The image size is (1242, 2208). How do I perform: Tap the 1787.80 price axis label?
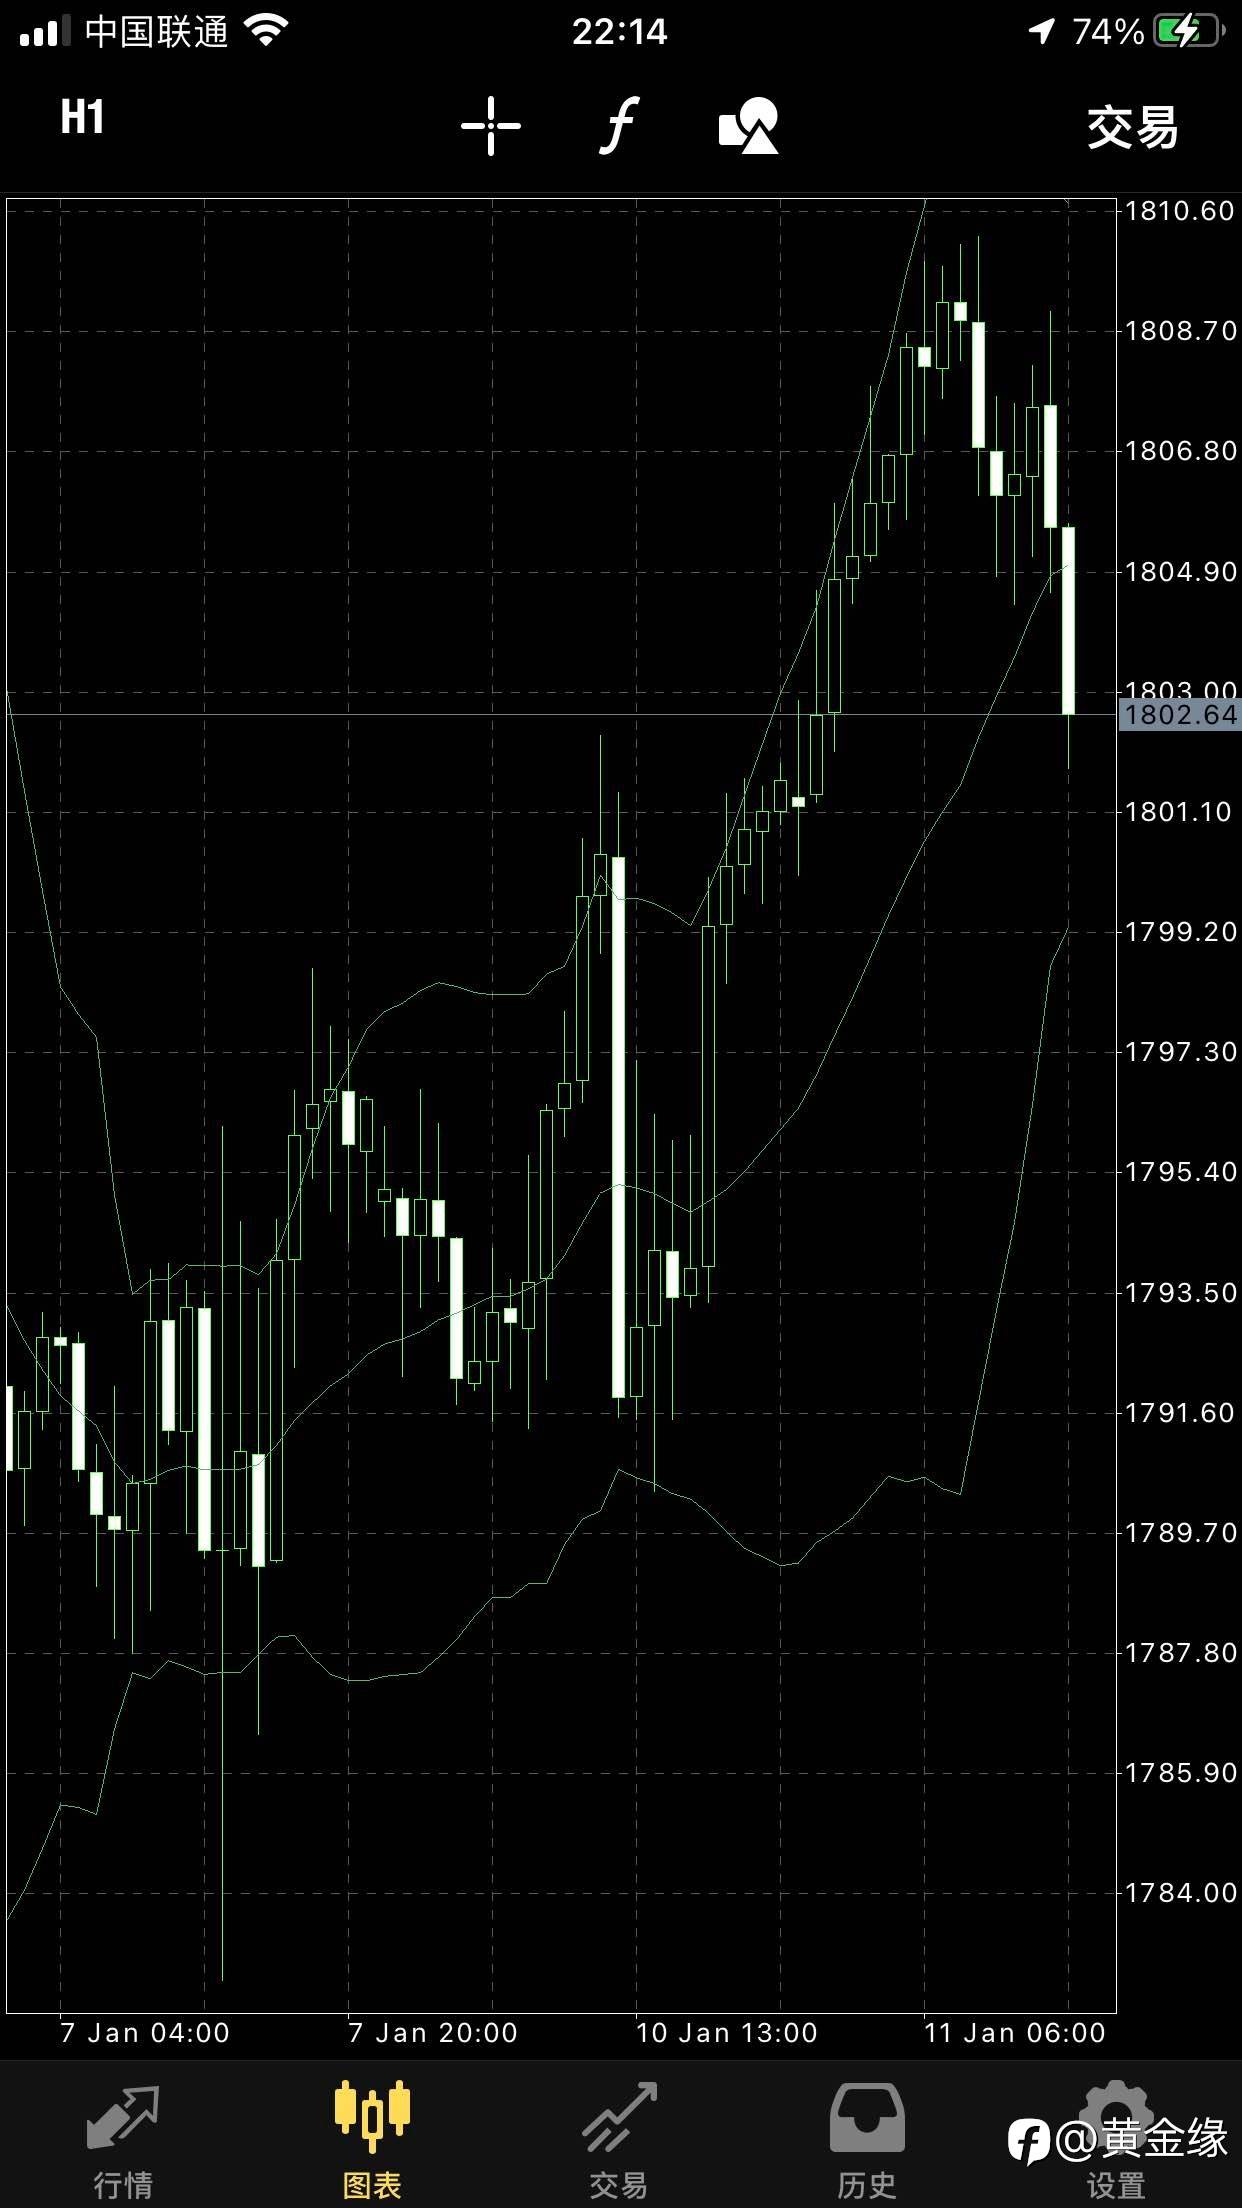[x=1180, y=1653]
